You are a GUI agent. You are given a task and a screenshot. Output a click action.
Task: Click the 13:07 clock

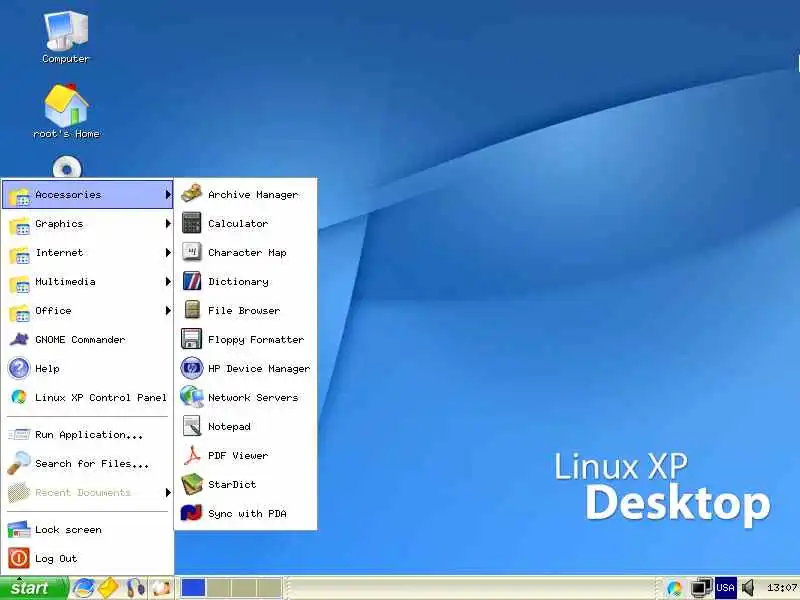[782, 588]
